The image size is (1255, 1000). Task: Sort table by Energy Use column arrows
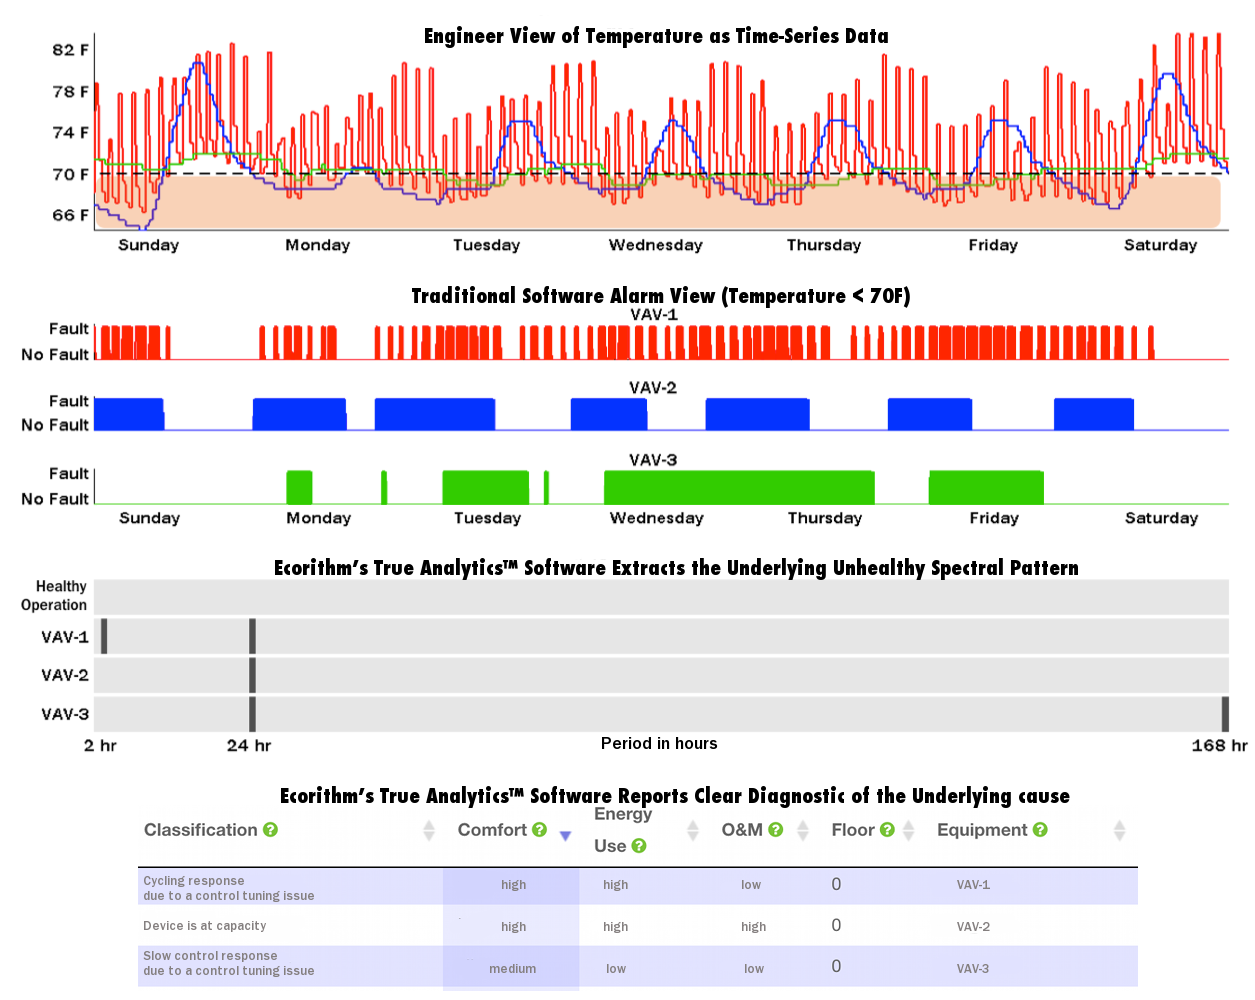pyautogui.click(x=693, y=830)
